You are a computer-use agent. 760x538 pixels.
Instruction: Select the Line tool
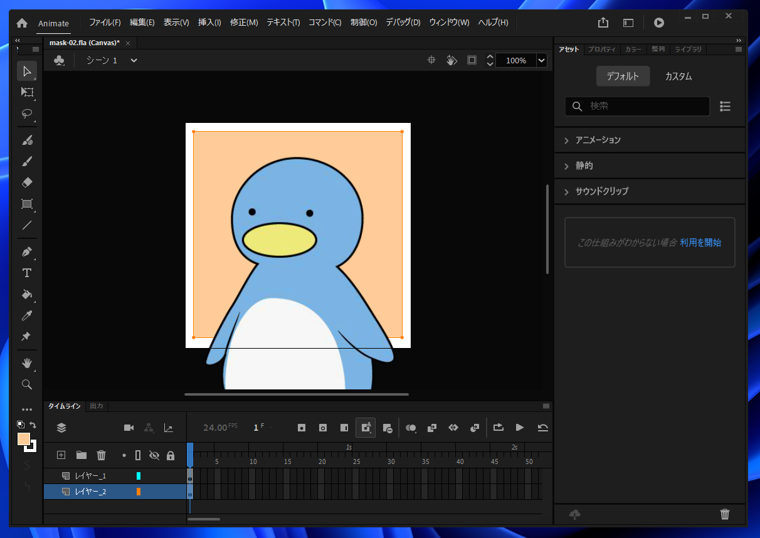point(27,225)
